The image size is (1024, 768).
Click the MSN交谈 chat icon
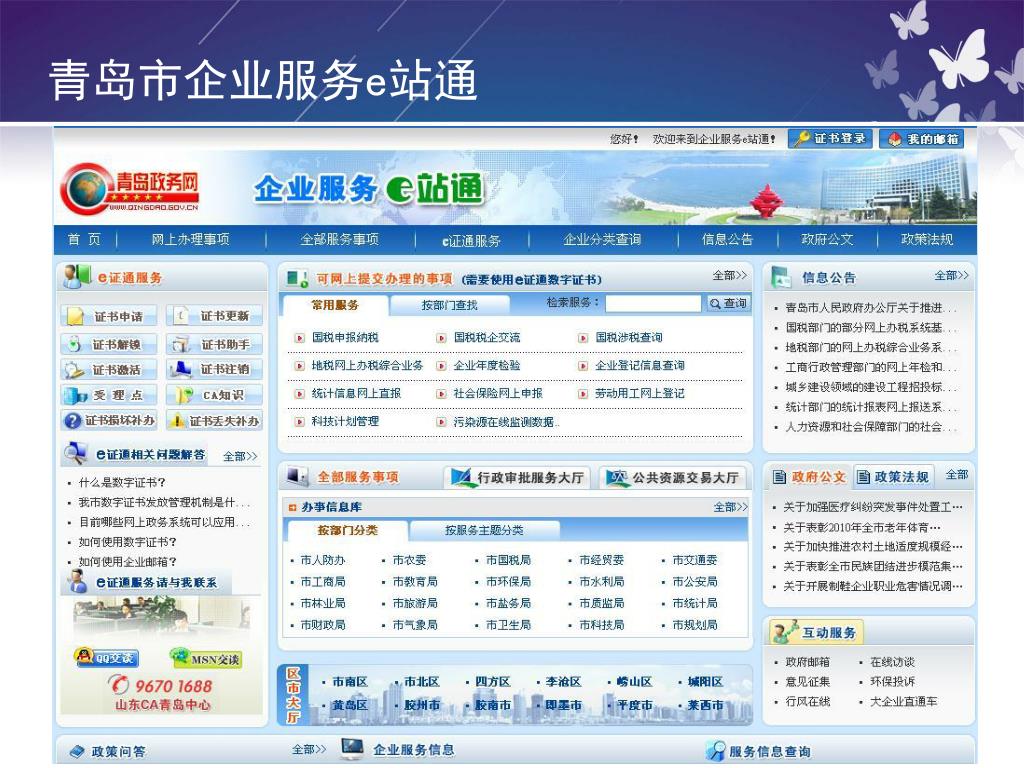click(x=205, y=658)
